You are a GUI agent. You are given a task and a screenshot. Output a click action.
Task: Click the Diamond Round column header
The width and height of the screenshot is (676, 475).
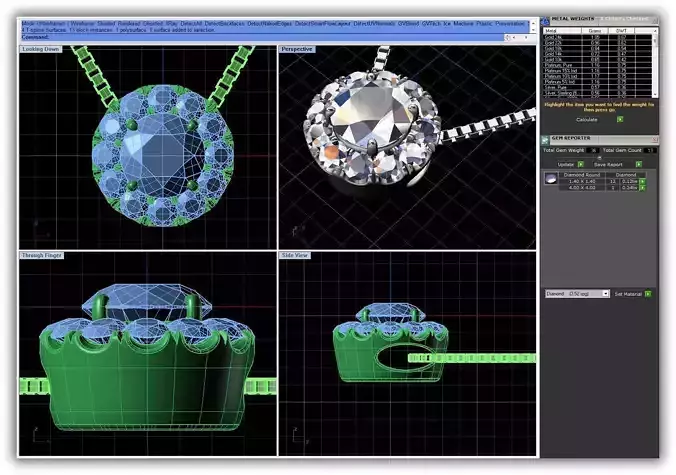(x=582, y=175)
